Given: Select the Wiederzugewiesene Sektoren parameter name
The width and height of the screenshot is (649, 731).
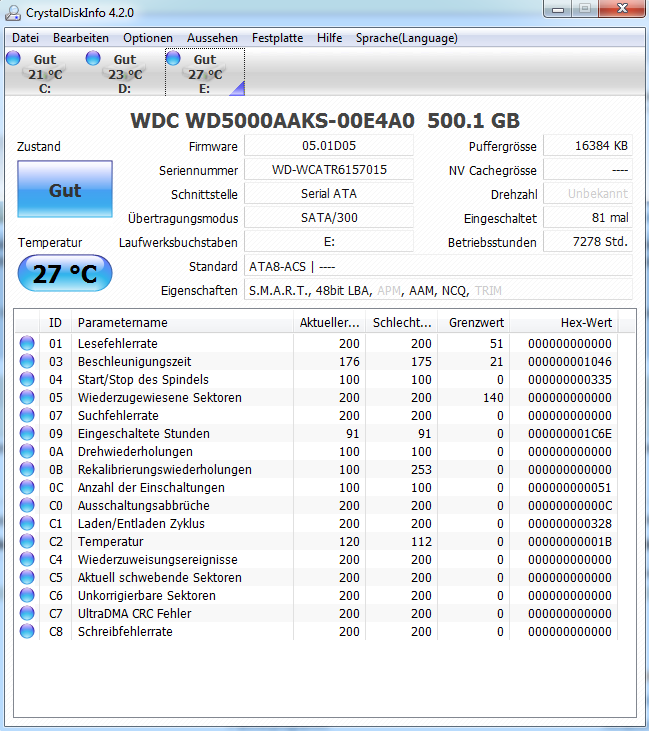Looking at the screenshot, I should (159, 398).
